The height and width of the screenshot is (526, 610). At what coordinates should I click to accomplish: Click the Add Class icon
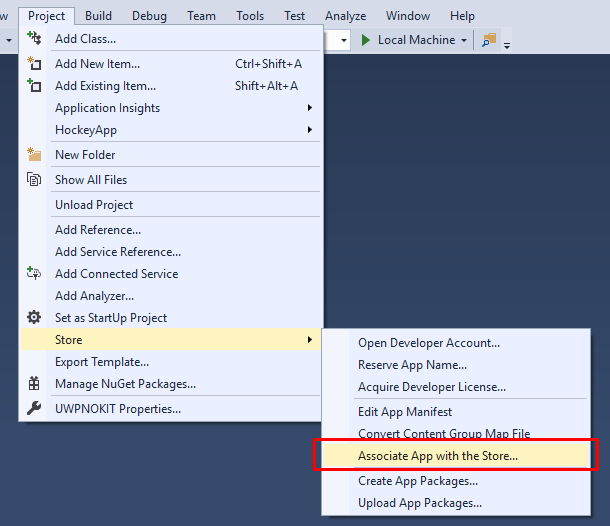click(x=34, y=38)
